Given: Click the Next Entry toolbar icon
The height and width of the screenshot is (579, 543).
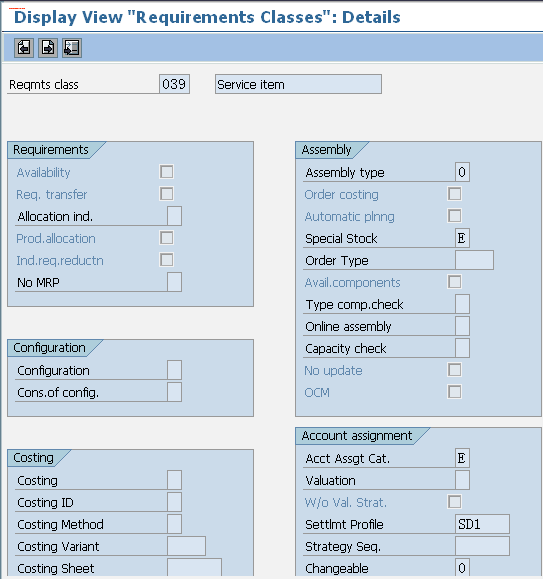Looking at the screenshot, I should (x=48, y=48).
